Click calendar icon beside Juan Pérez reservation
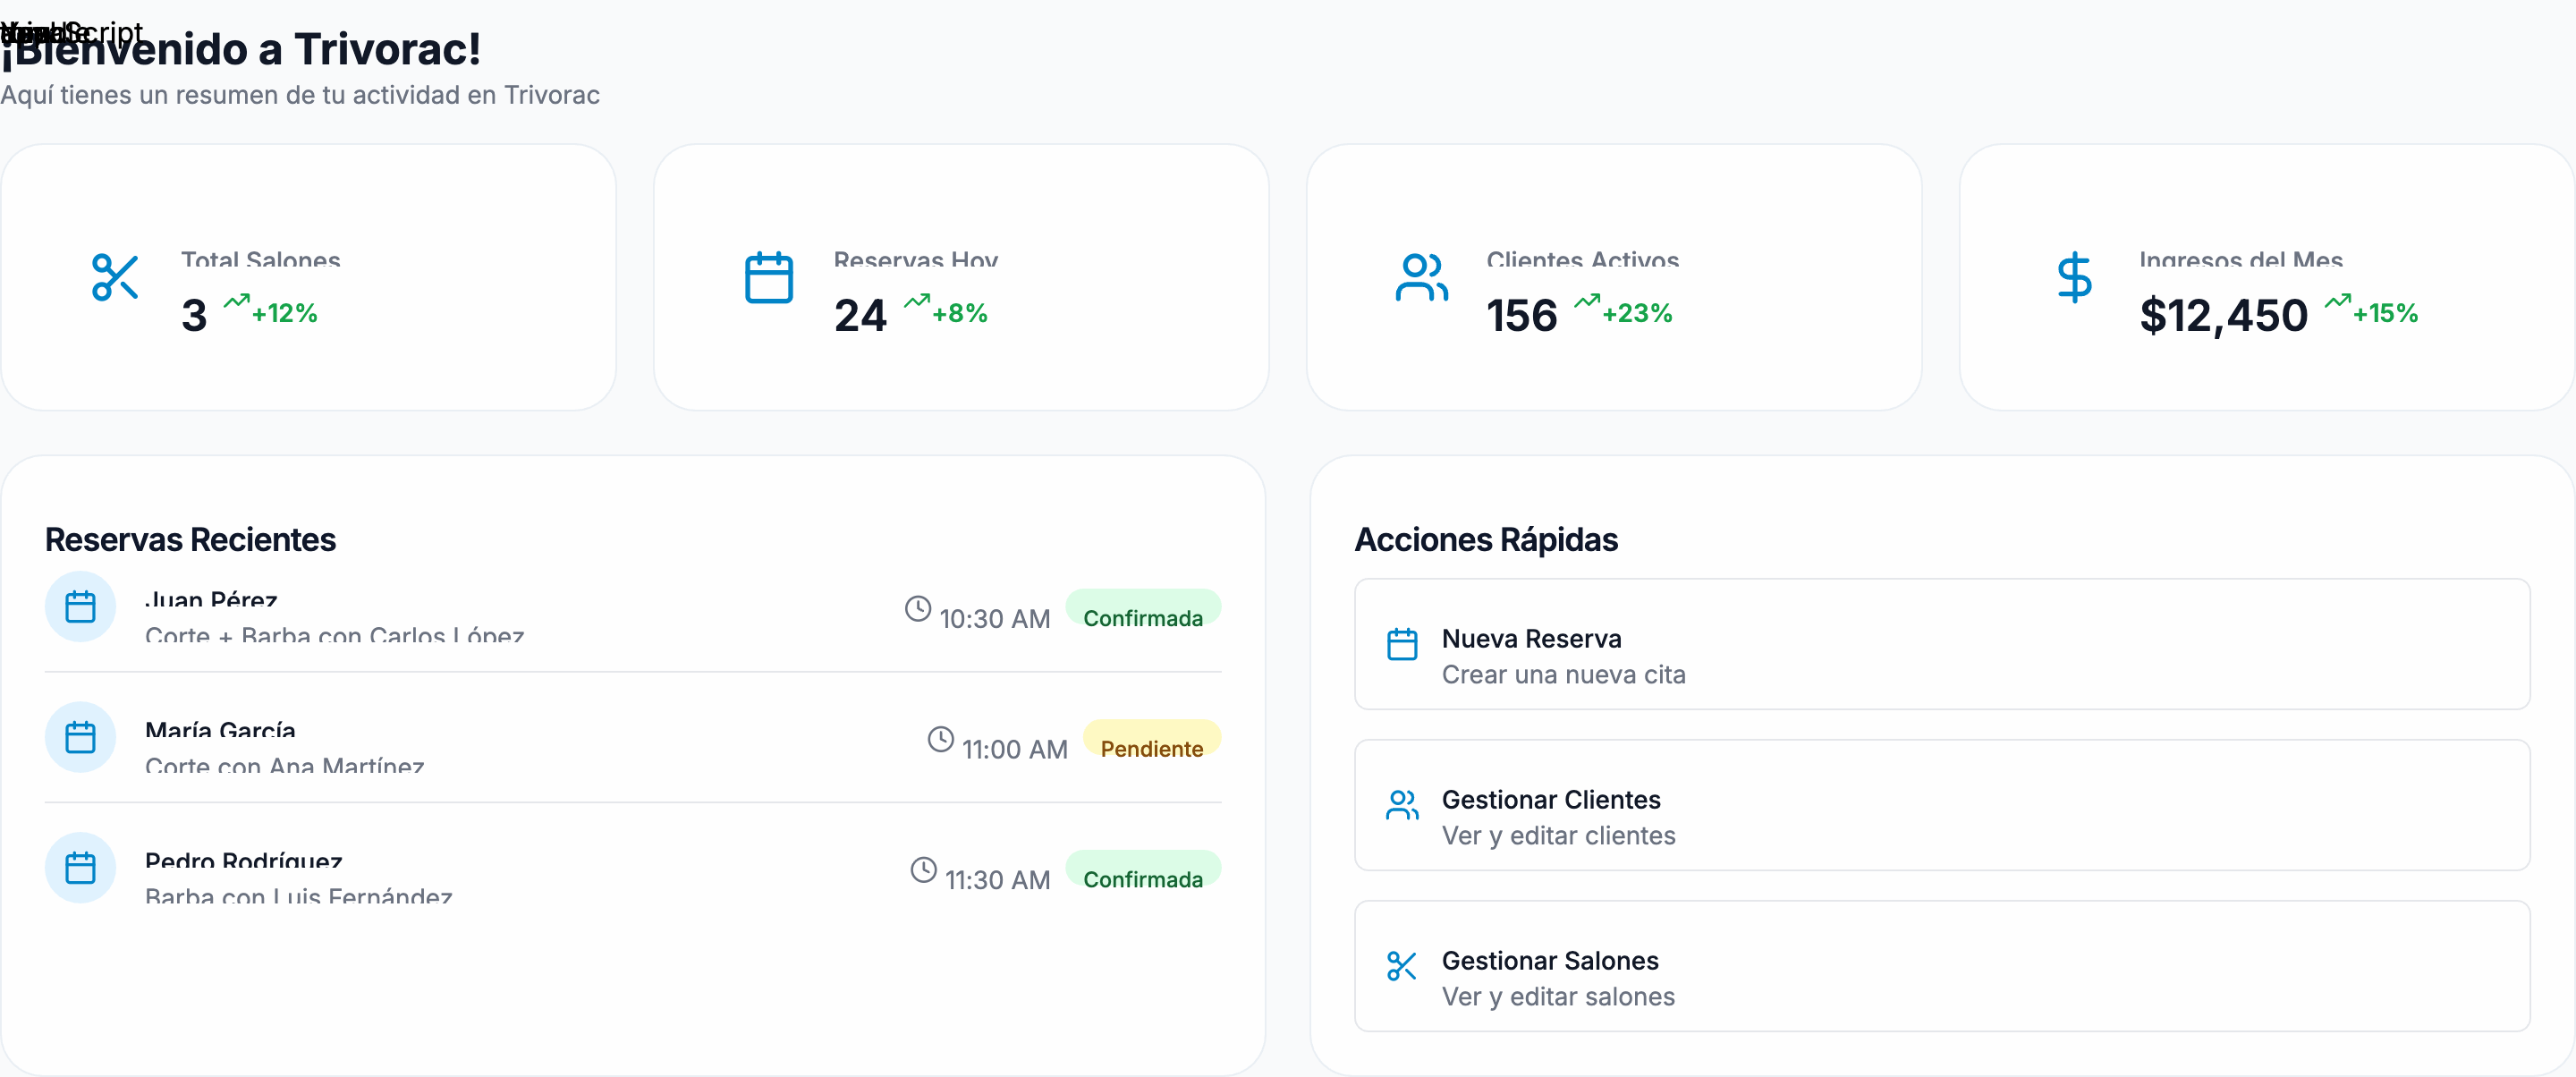This screenshot has width=2576, height=1077. click(x=80, y=607)
